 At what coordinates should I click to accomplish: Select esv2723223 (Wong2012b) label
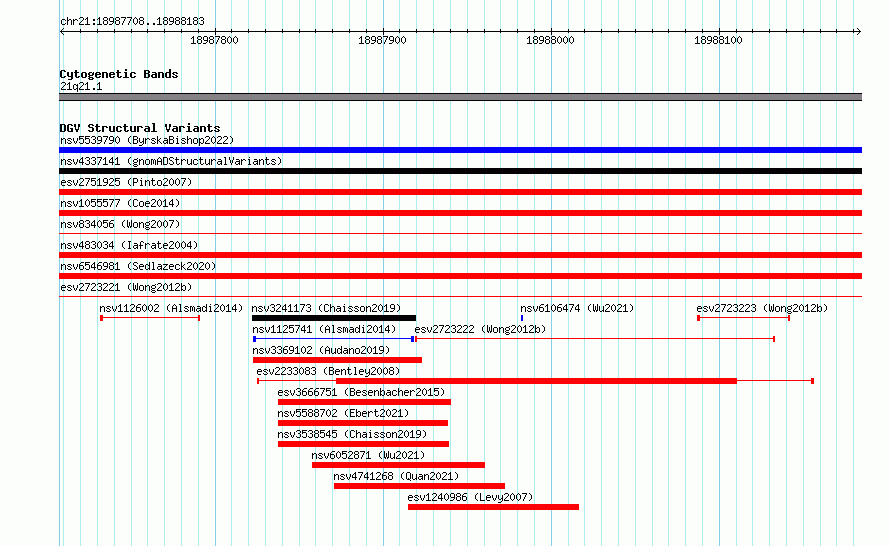pyautogui.click(x=762, y=308)
